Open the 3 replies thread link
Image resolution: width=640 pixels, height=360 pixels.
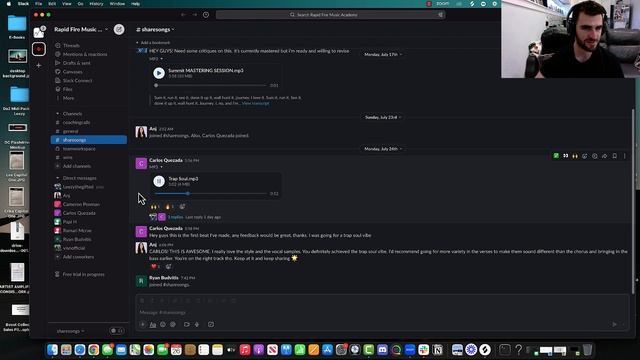tap(176, 217)
